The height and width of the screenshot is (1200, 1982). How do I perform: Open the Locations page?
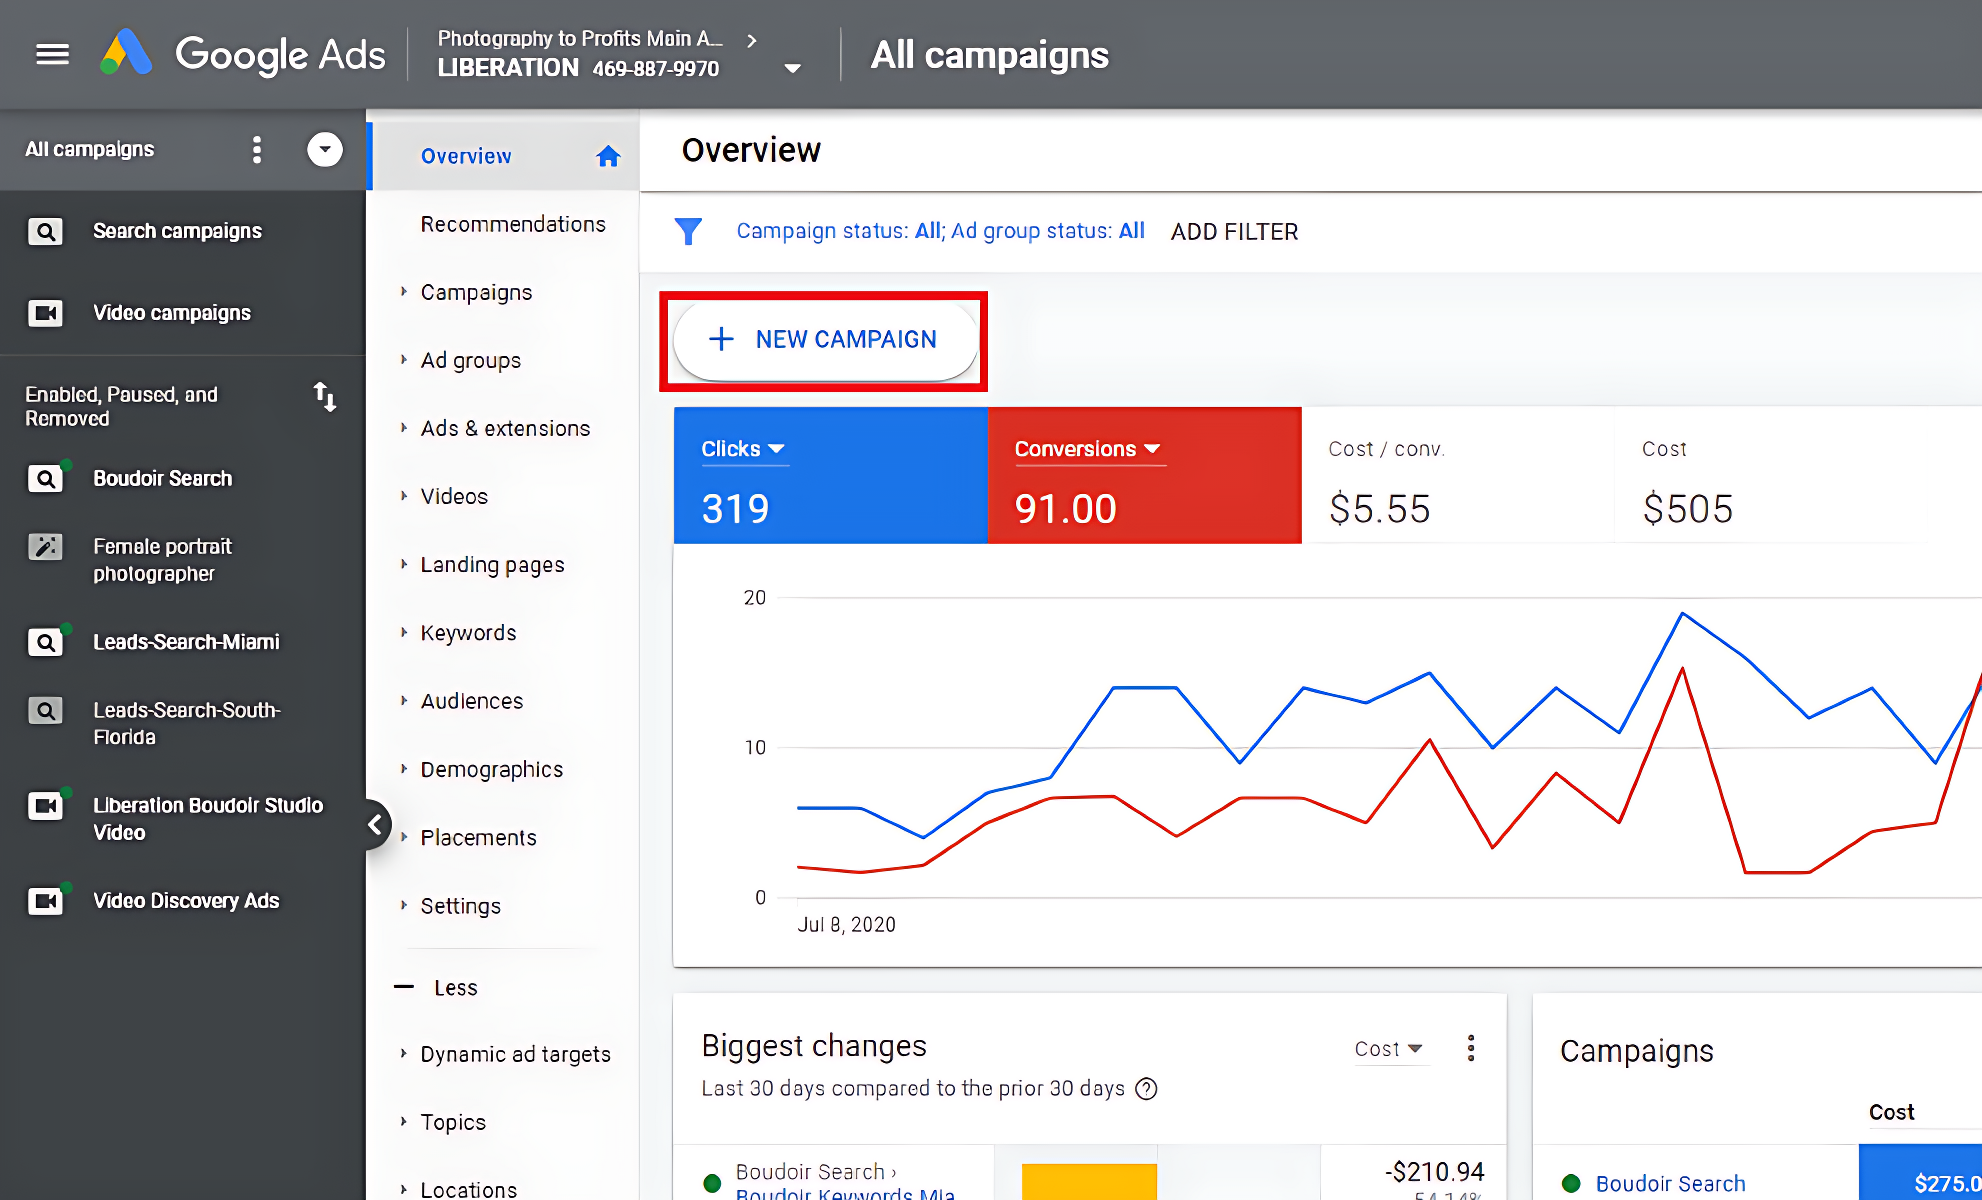pyautogui.click(x=468, y=1189)
